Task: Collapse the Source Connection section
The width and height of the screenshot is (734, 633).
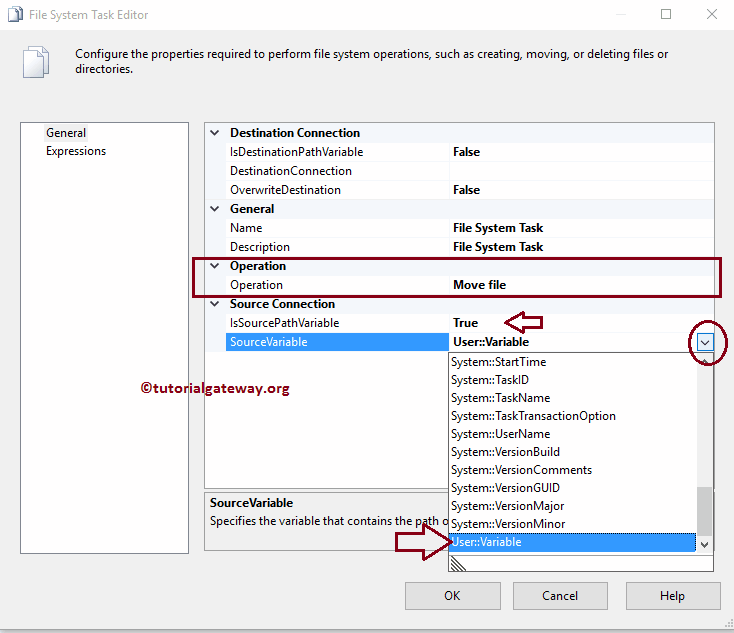Action: click(215, 304)
